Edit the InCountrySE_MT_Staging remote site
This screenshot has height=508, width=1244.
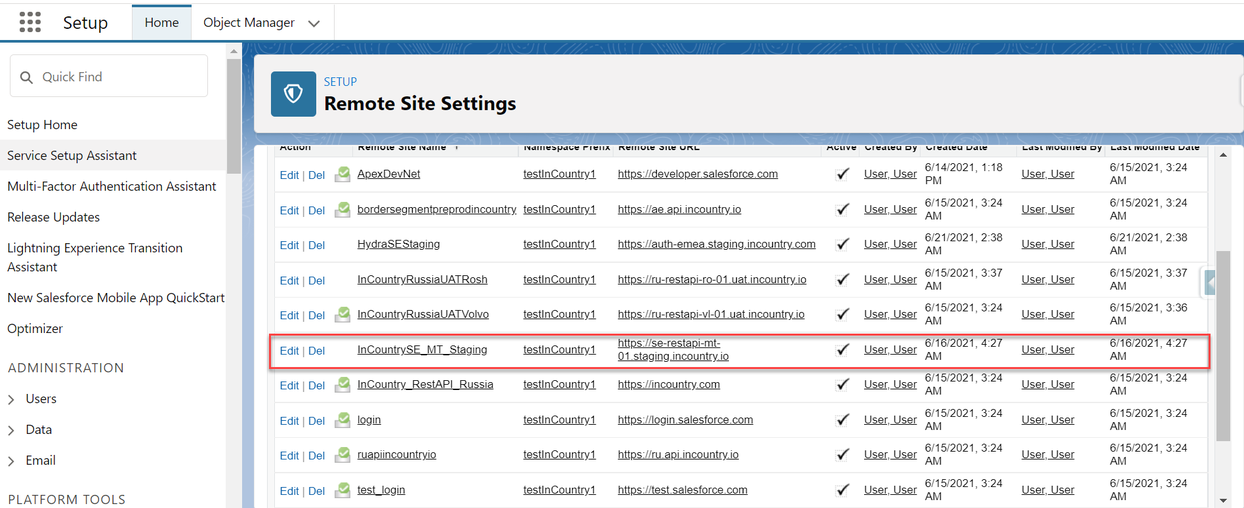(289, 351)
